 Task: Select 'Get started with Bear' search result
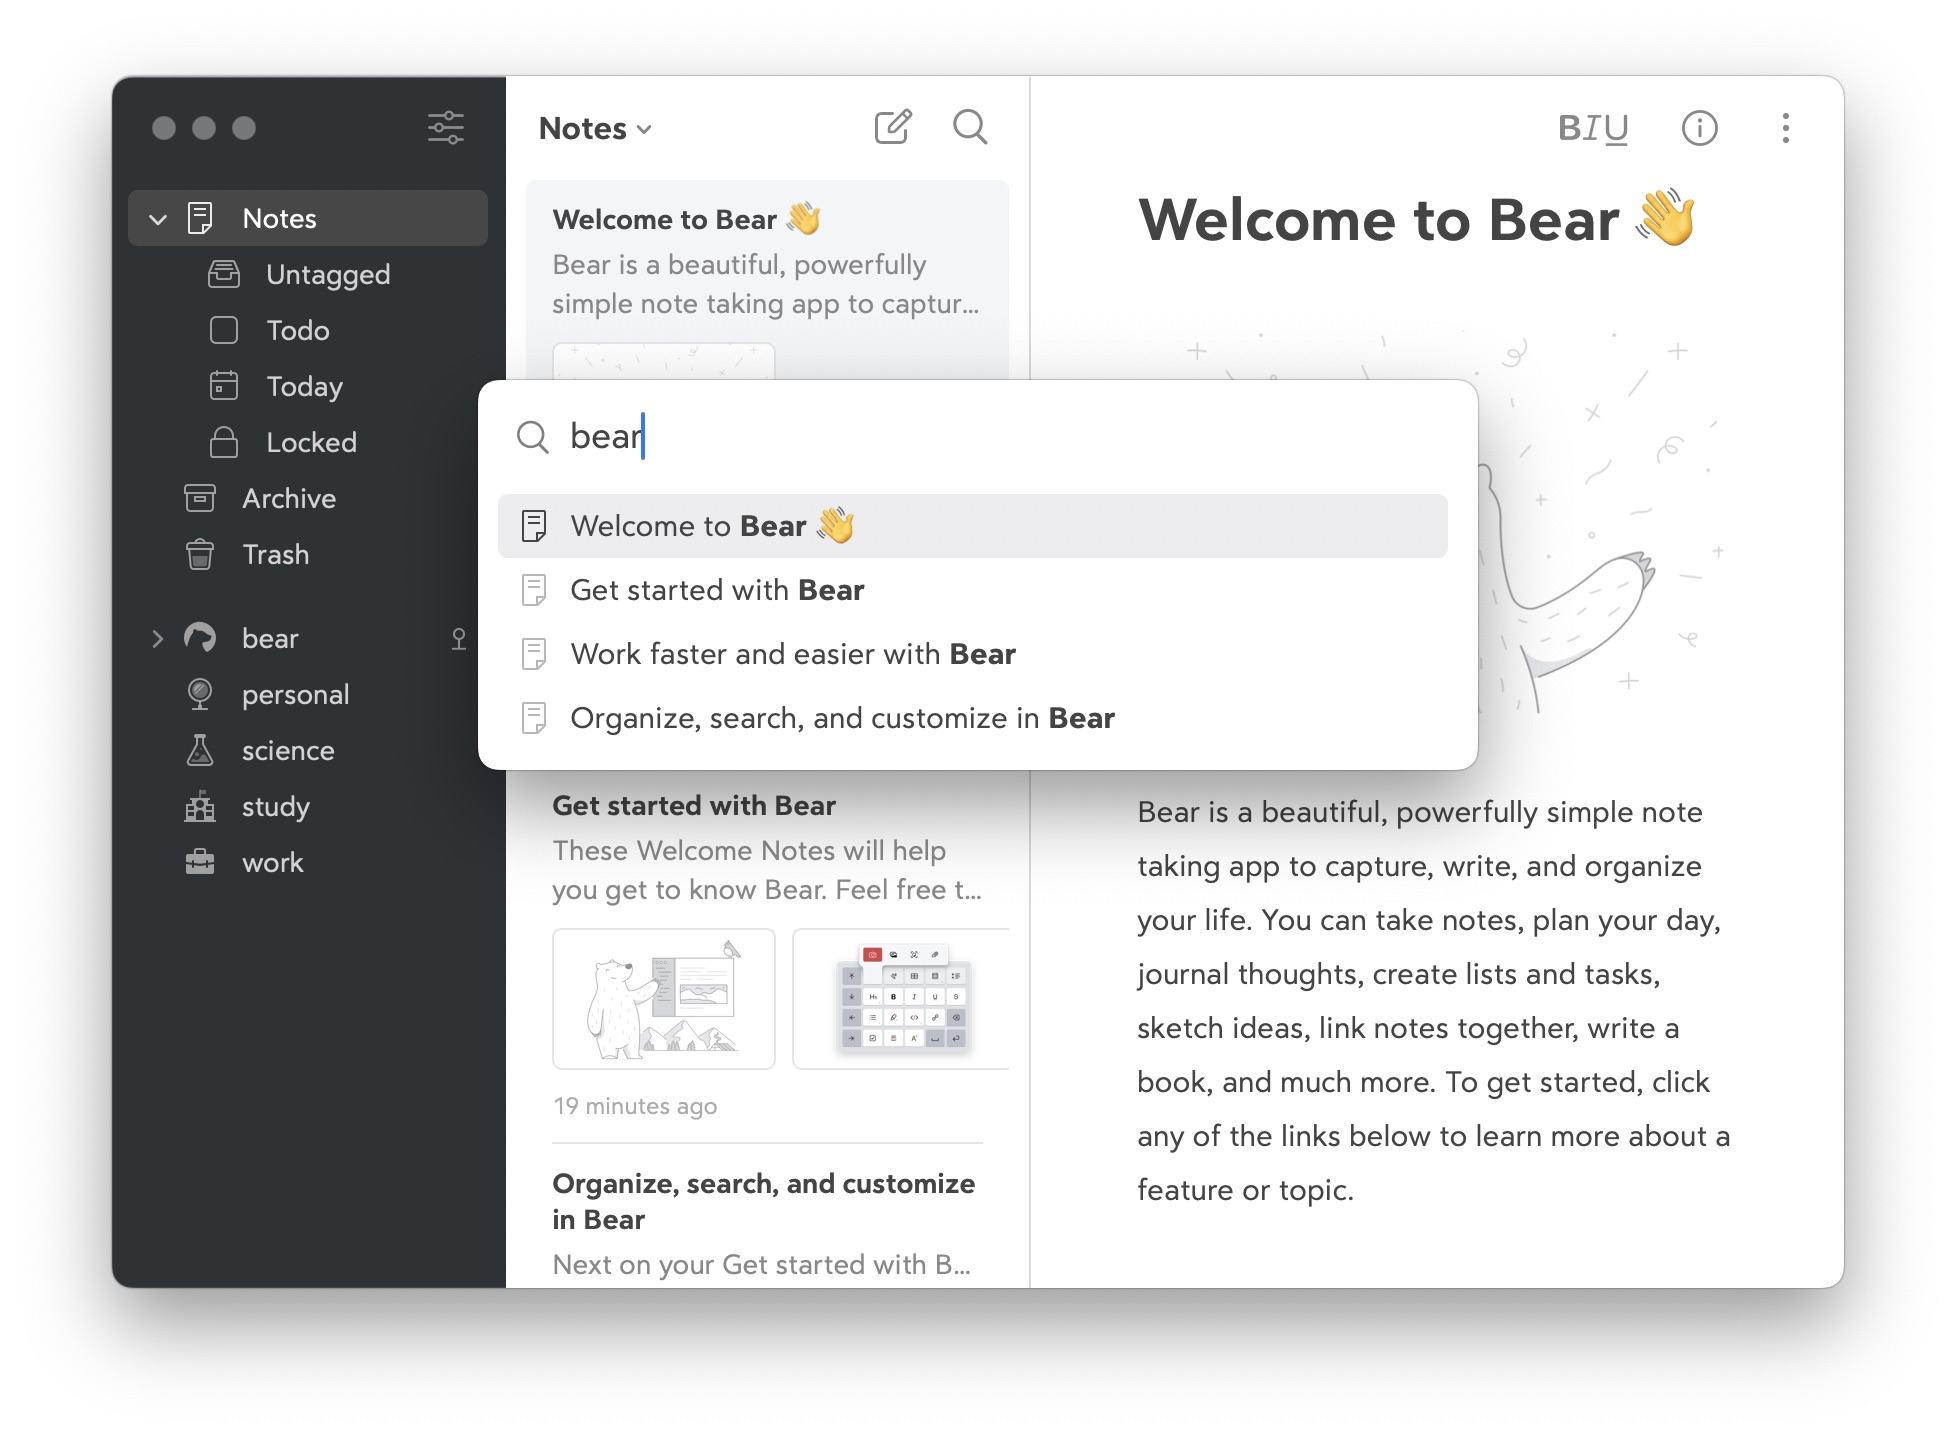pyautogui.click(x=716, y=590)
